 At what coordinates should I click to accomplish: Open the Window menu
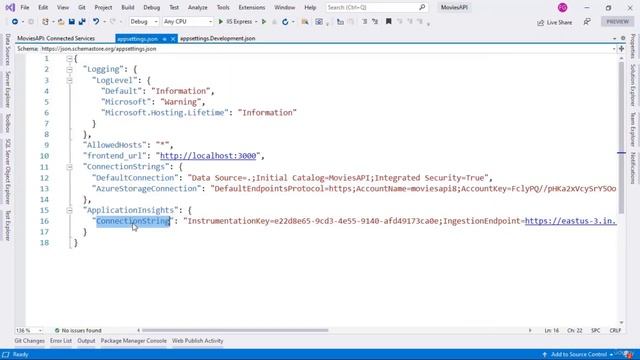284,7
